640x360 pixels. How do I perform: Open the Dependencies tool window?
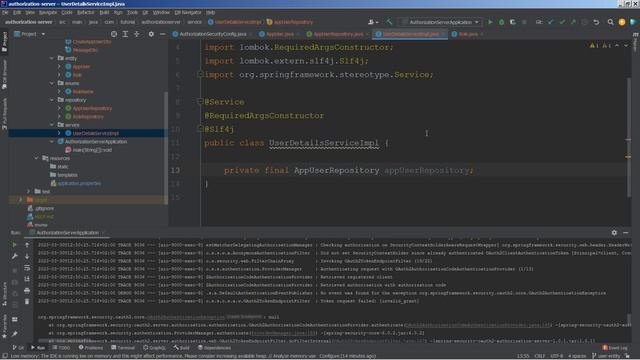point(214,348)
